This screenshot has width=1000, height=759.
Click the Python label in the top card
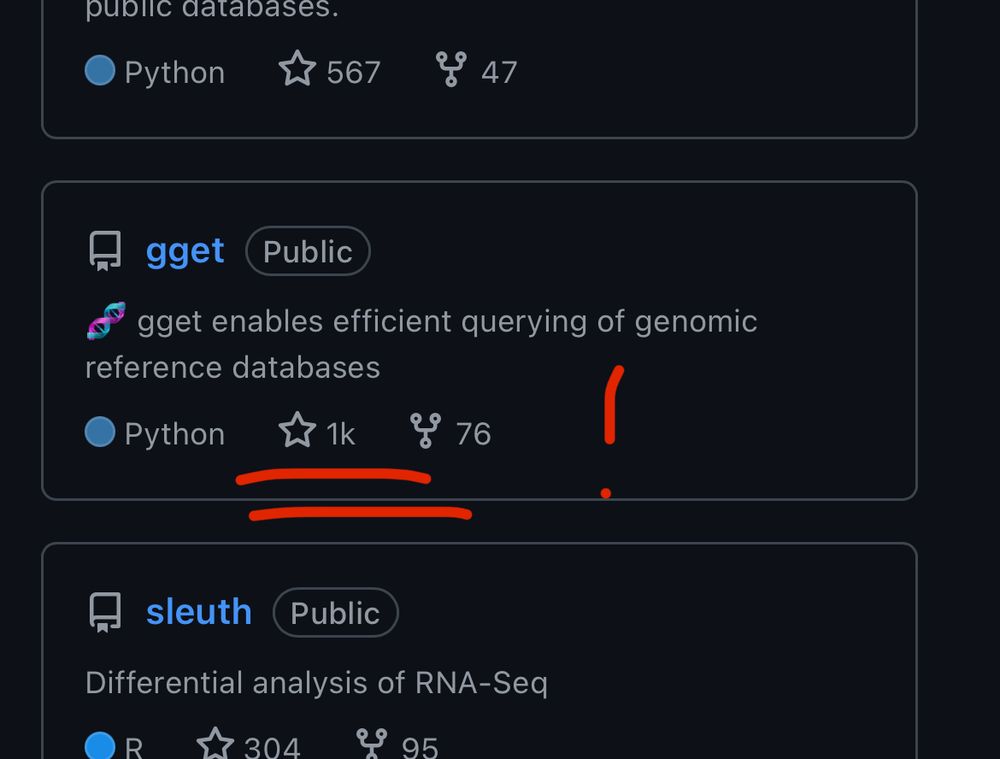click(x=175, y=73)
